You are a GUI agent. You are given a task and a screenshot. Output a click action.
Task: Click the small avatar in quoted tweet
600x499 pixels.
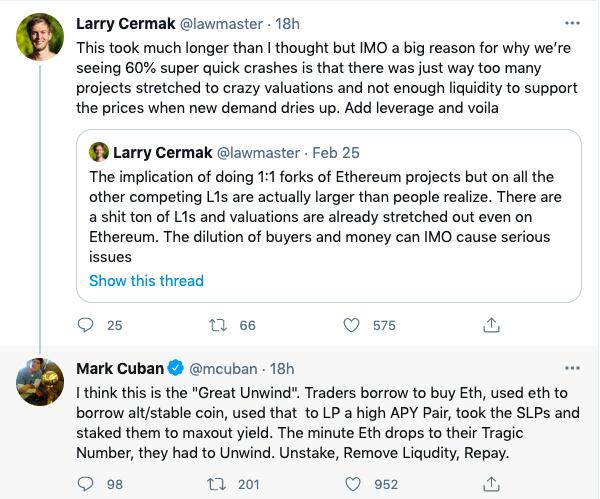pos(99,152)
